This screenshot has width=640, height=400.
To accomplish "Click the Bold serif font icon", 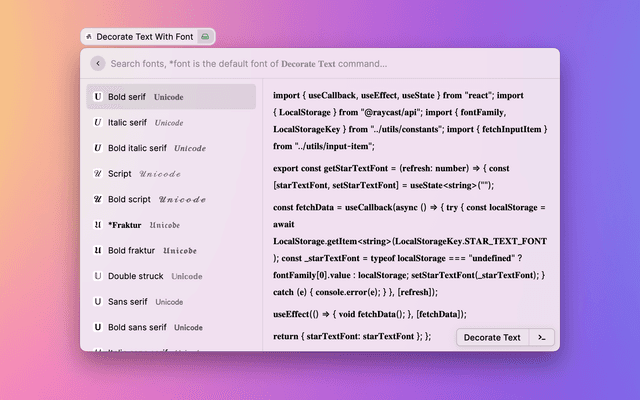I will tap(97, 97).
